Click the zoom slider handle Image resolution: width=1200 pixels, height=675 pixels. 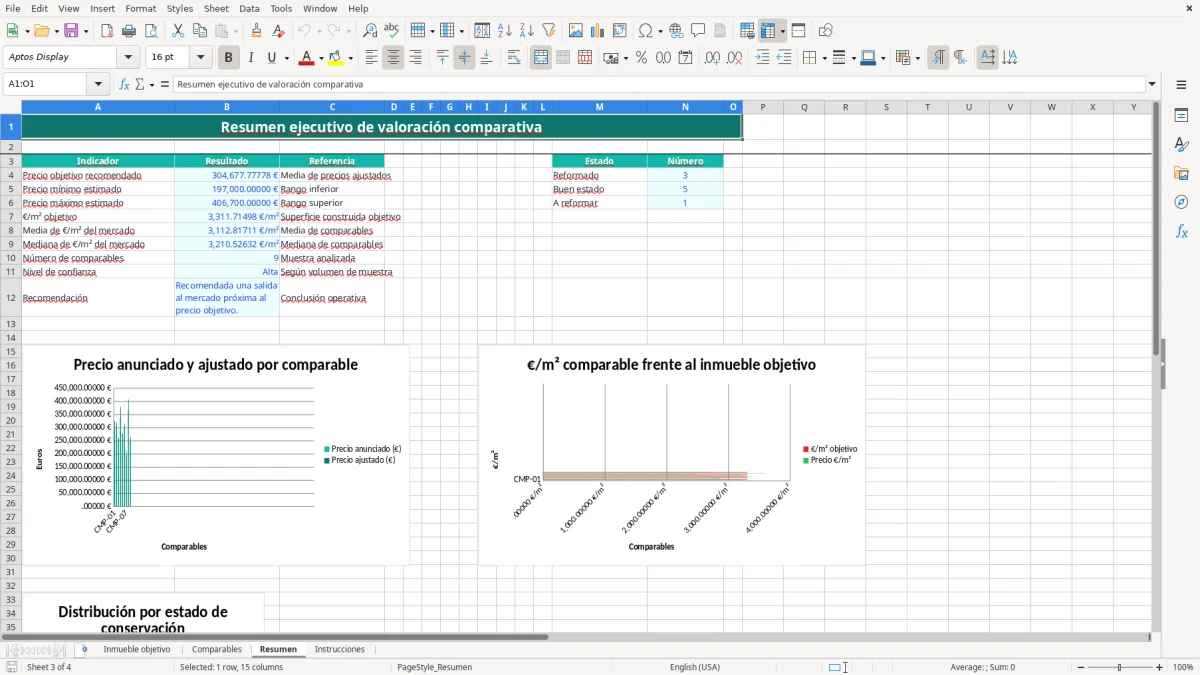pyautogui.click(x=1119, y=667)
